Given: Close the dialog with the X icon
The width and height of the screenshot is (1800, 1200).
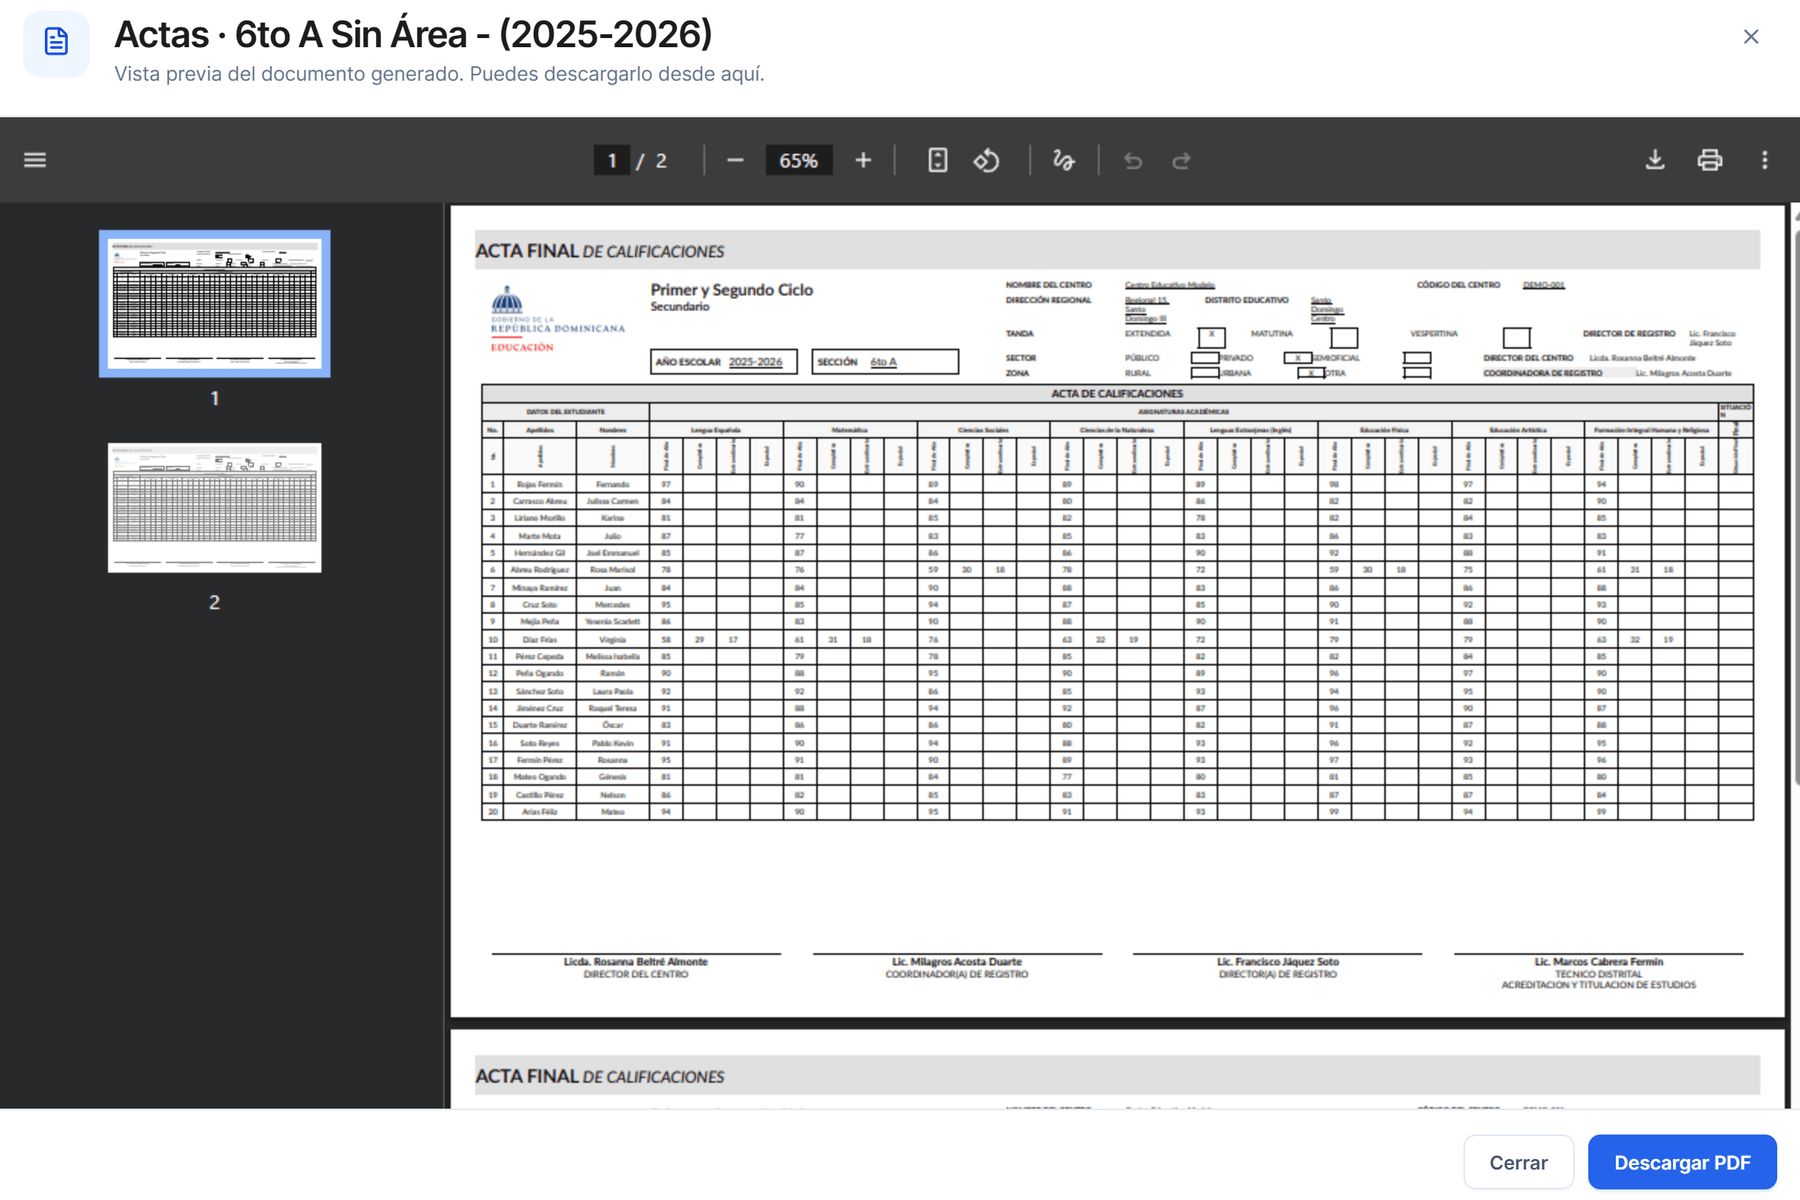Looking at the screenshot, I should [1751, 37].
